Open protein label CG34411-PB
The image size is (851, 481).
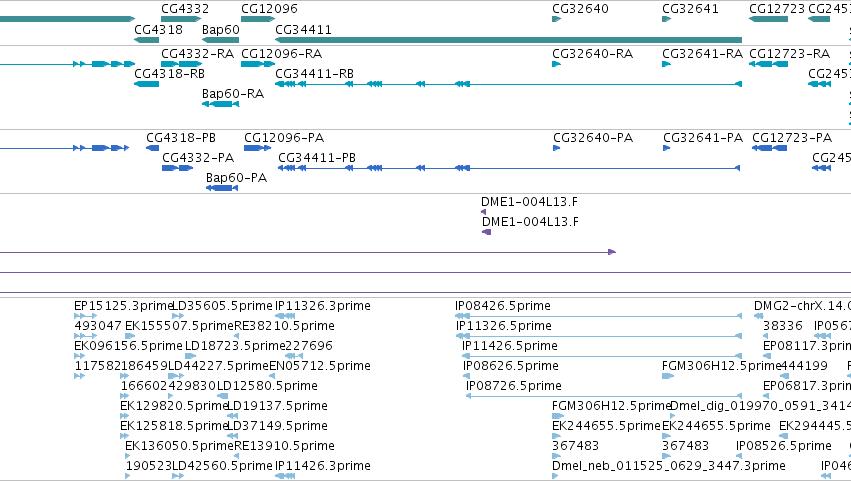(317, 157)
